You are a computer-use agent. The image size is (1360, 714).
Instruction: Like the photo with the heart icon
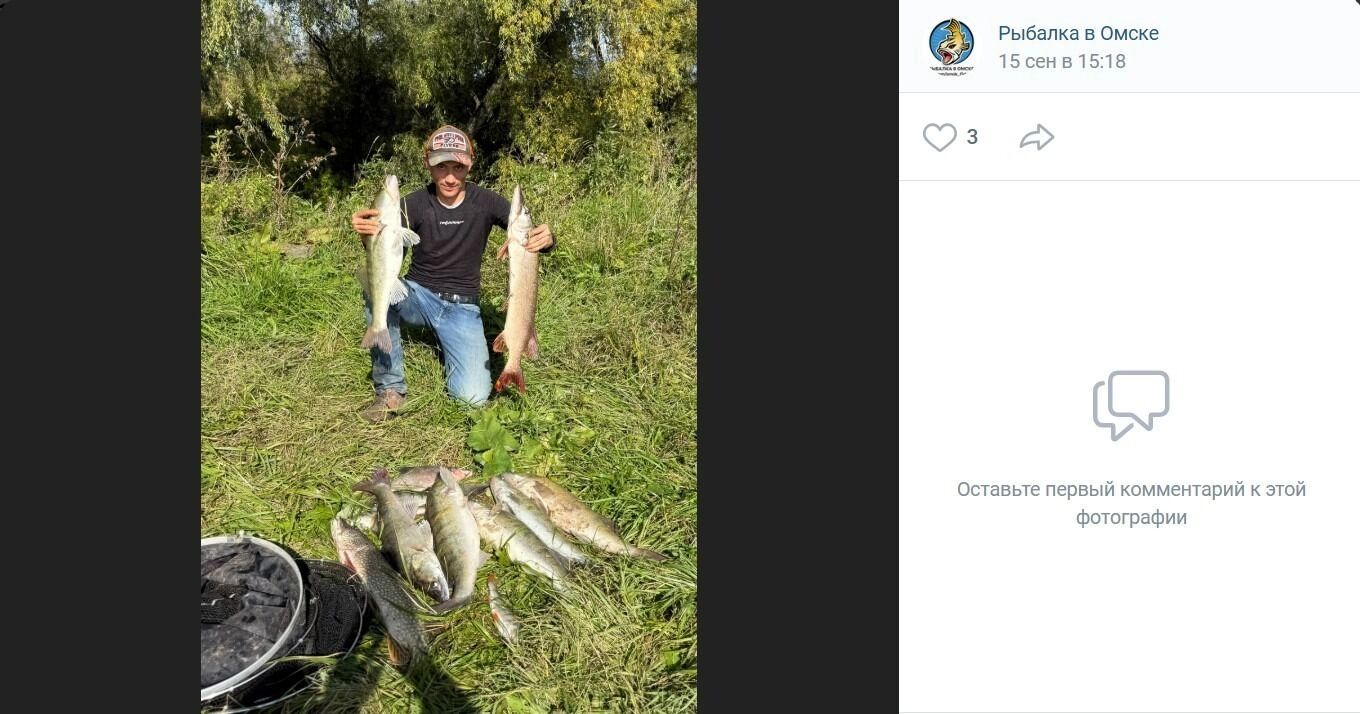[939, 137]
